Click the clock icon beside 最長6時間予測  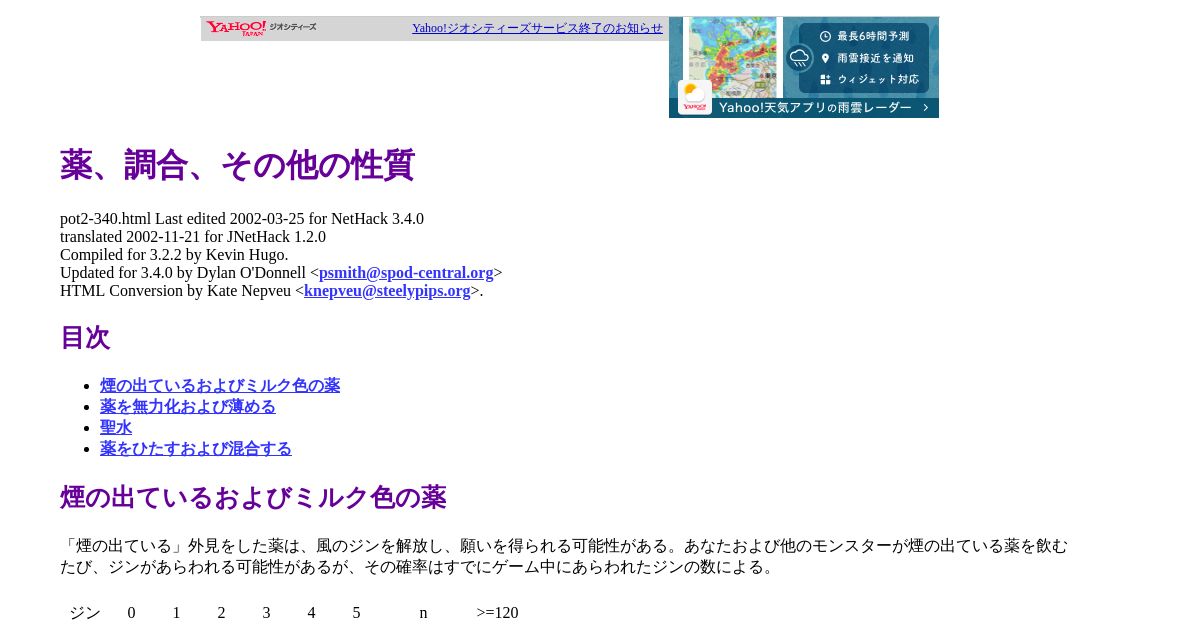coord(825,36)
